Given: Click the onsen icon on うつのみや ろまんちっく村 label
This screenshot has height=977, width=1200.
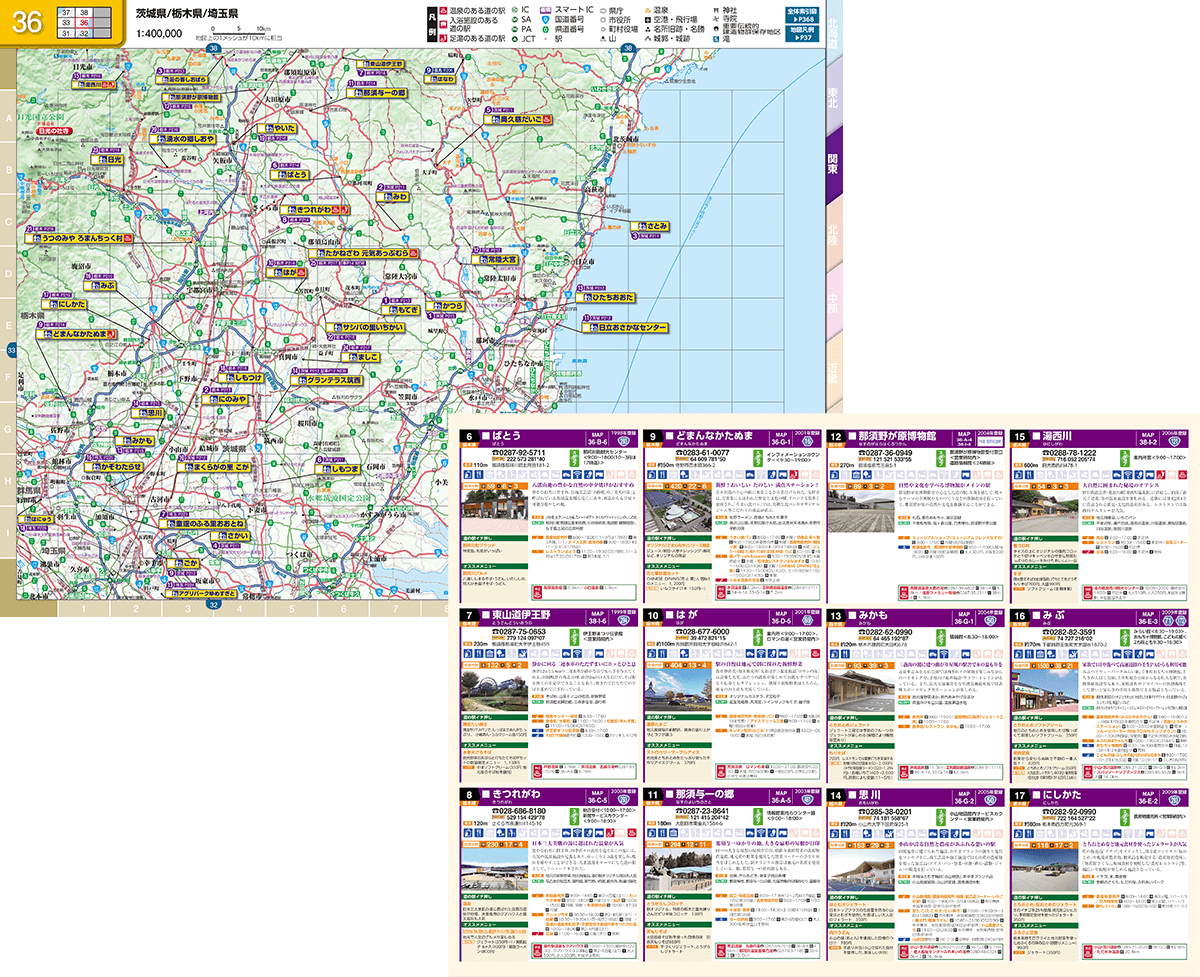Looking at the screenshot, I should (x=128, y=240).
